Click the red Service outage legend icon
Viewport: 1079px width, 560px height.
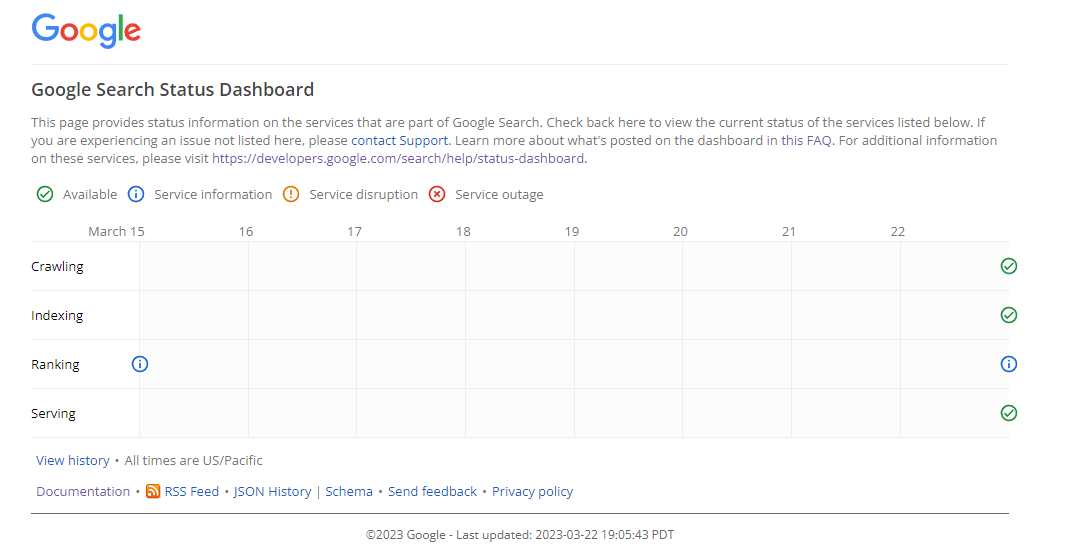pos(436,194)
